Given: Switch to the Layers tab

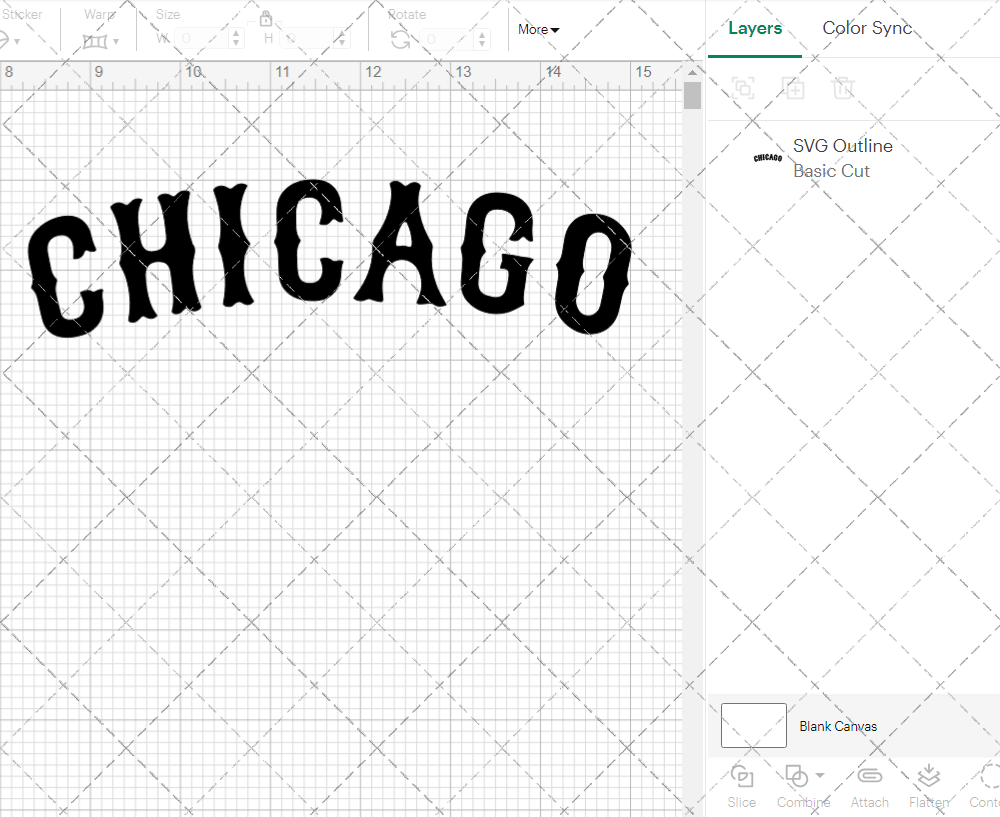Looking at the screenshot, I should tap(755, 28).
